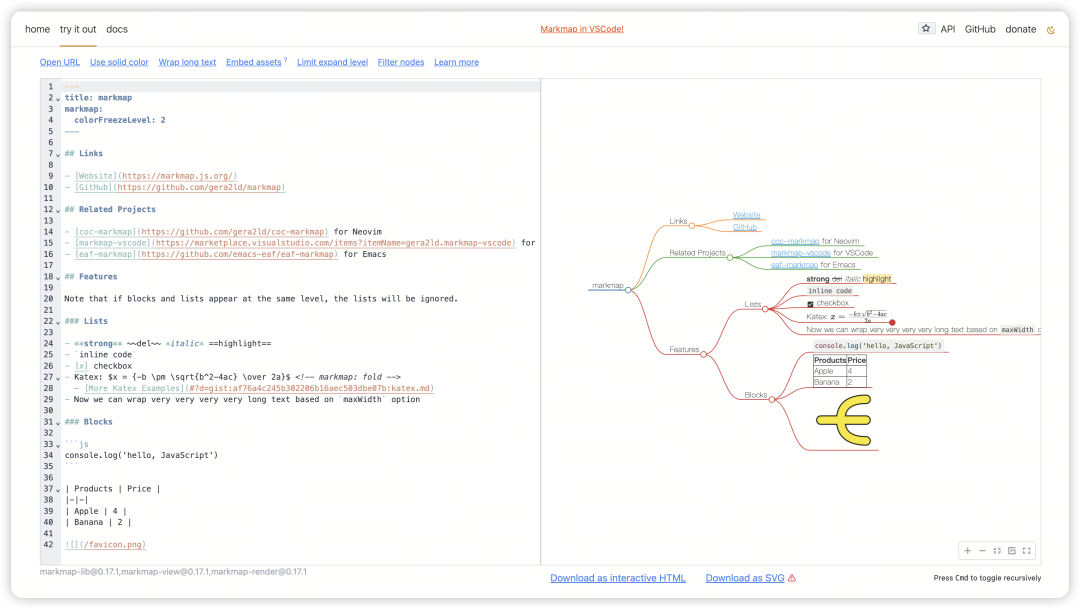Click More Katex Examples link on line 28
The height and width of the screenshot is (609, 1080).
pos(259,388)
